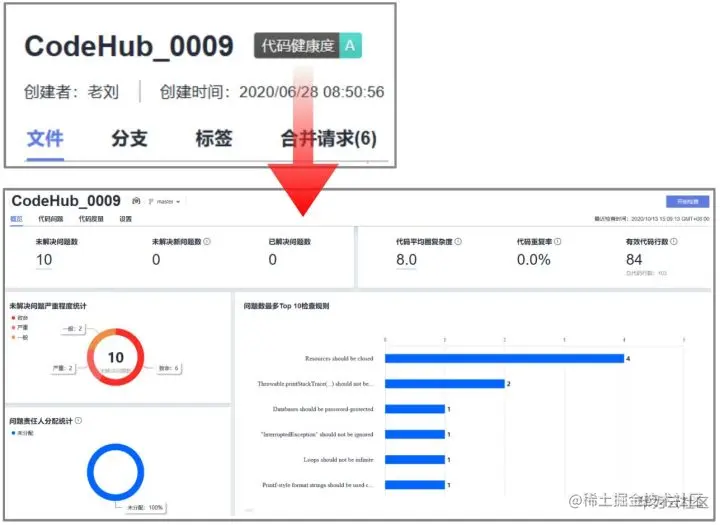Open the 代码问题 tab
The height and width of the screenshot is (525, 720).
(51, 219)
